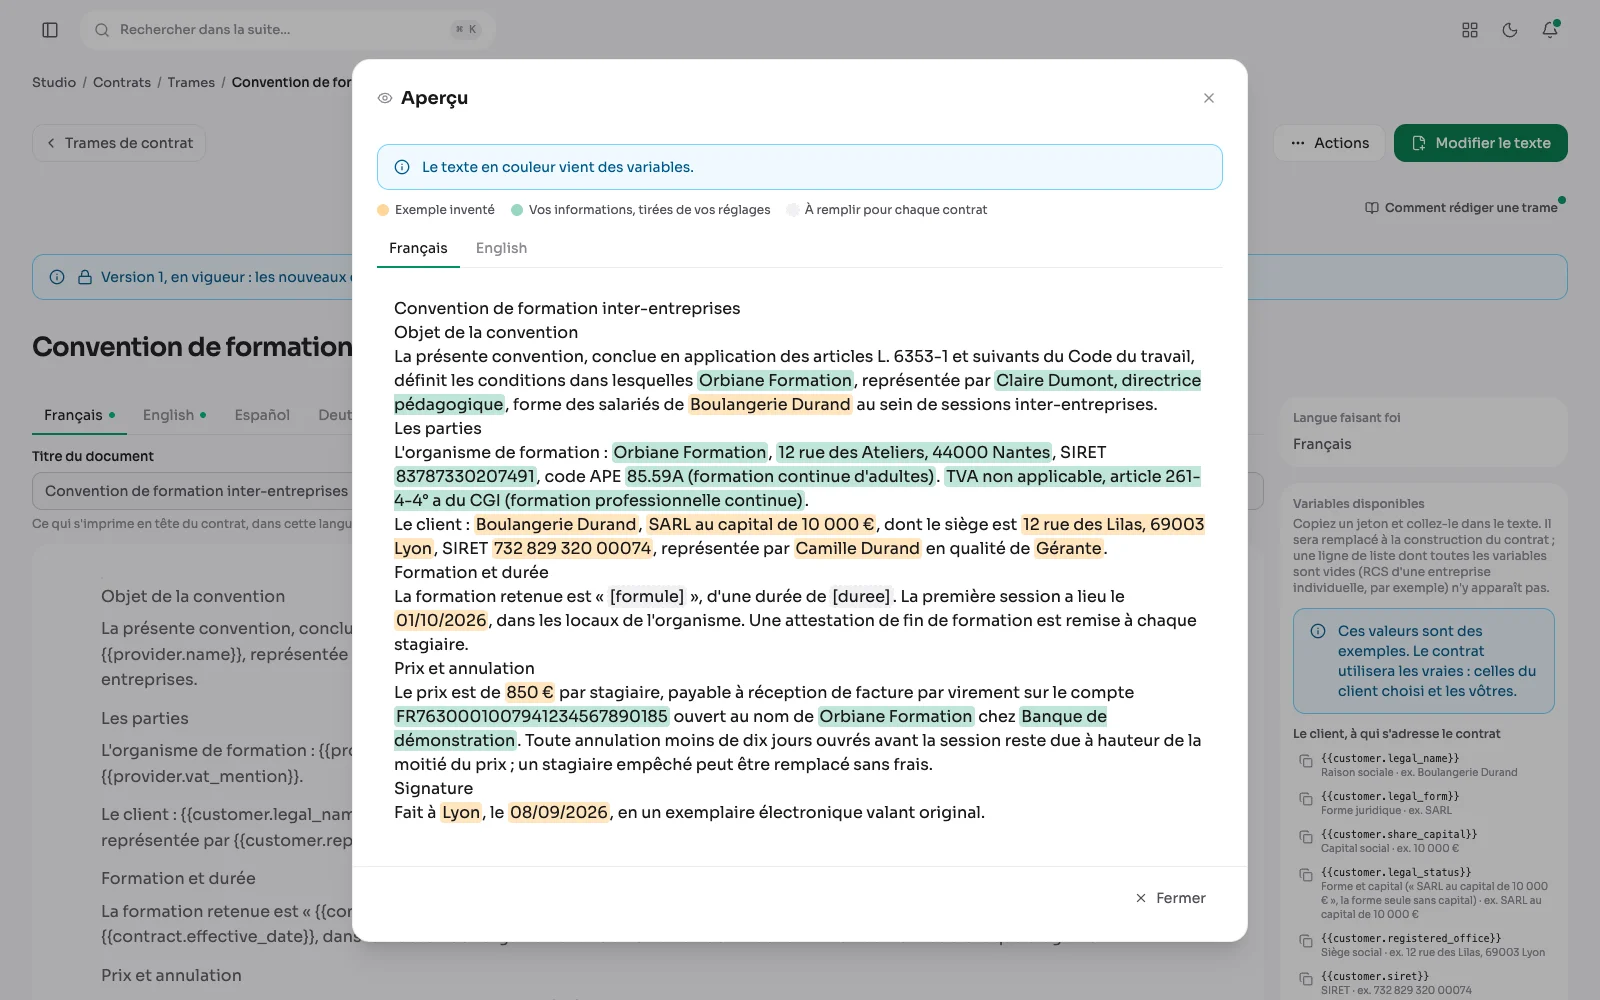The height and width of the screenshot is (1000, 1600).
Task: Switch to dark mode moon icon
Action: point(1510,30)
